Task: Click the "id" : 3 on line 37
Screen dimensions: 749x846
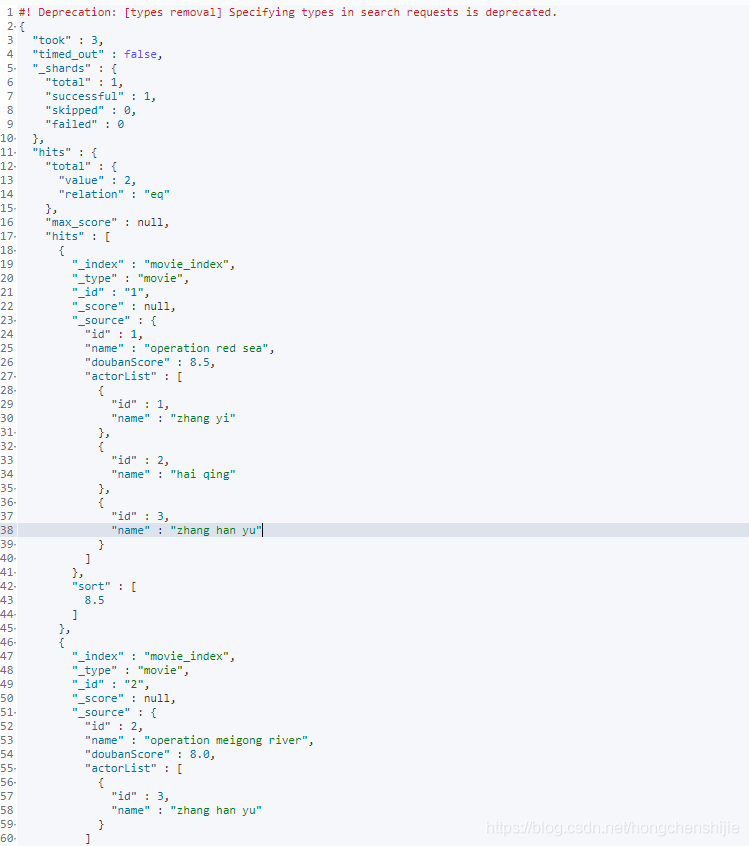Action: click(140, 516)
